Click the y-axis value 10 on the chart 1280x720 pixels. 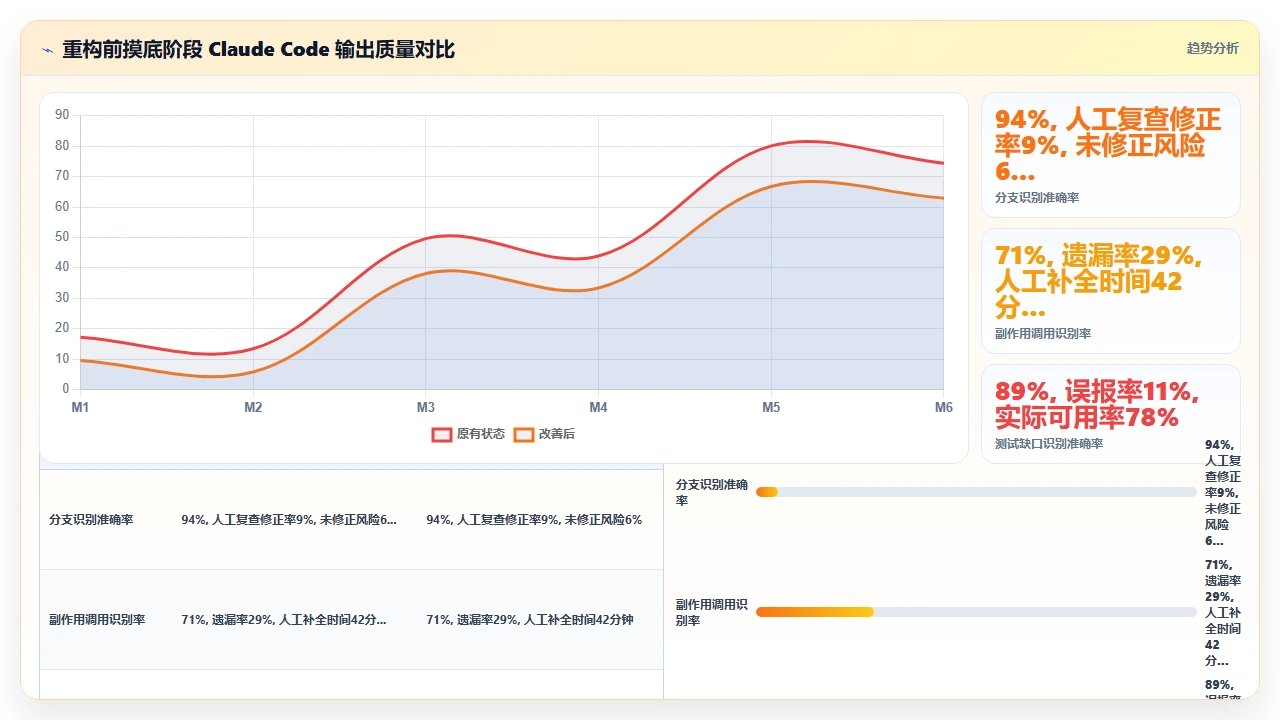[x=62, y=358]
